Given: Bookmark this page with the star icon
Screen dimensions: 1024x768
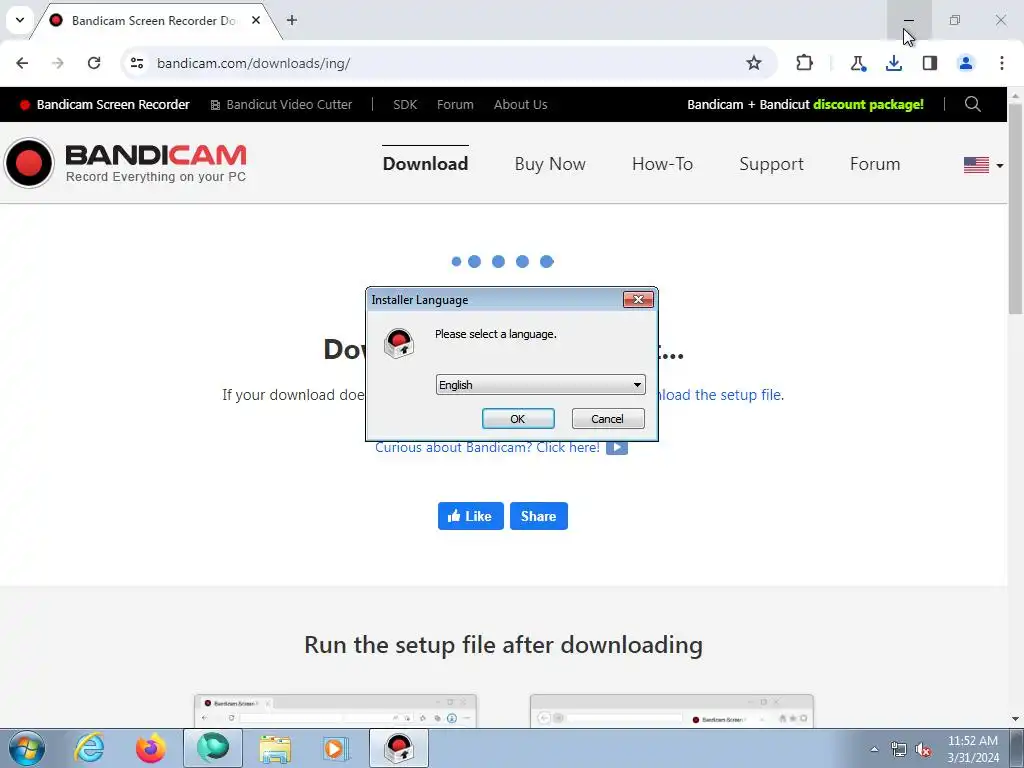Looking at the screenshot, I should (x=754, y=63).
